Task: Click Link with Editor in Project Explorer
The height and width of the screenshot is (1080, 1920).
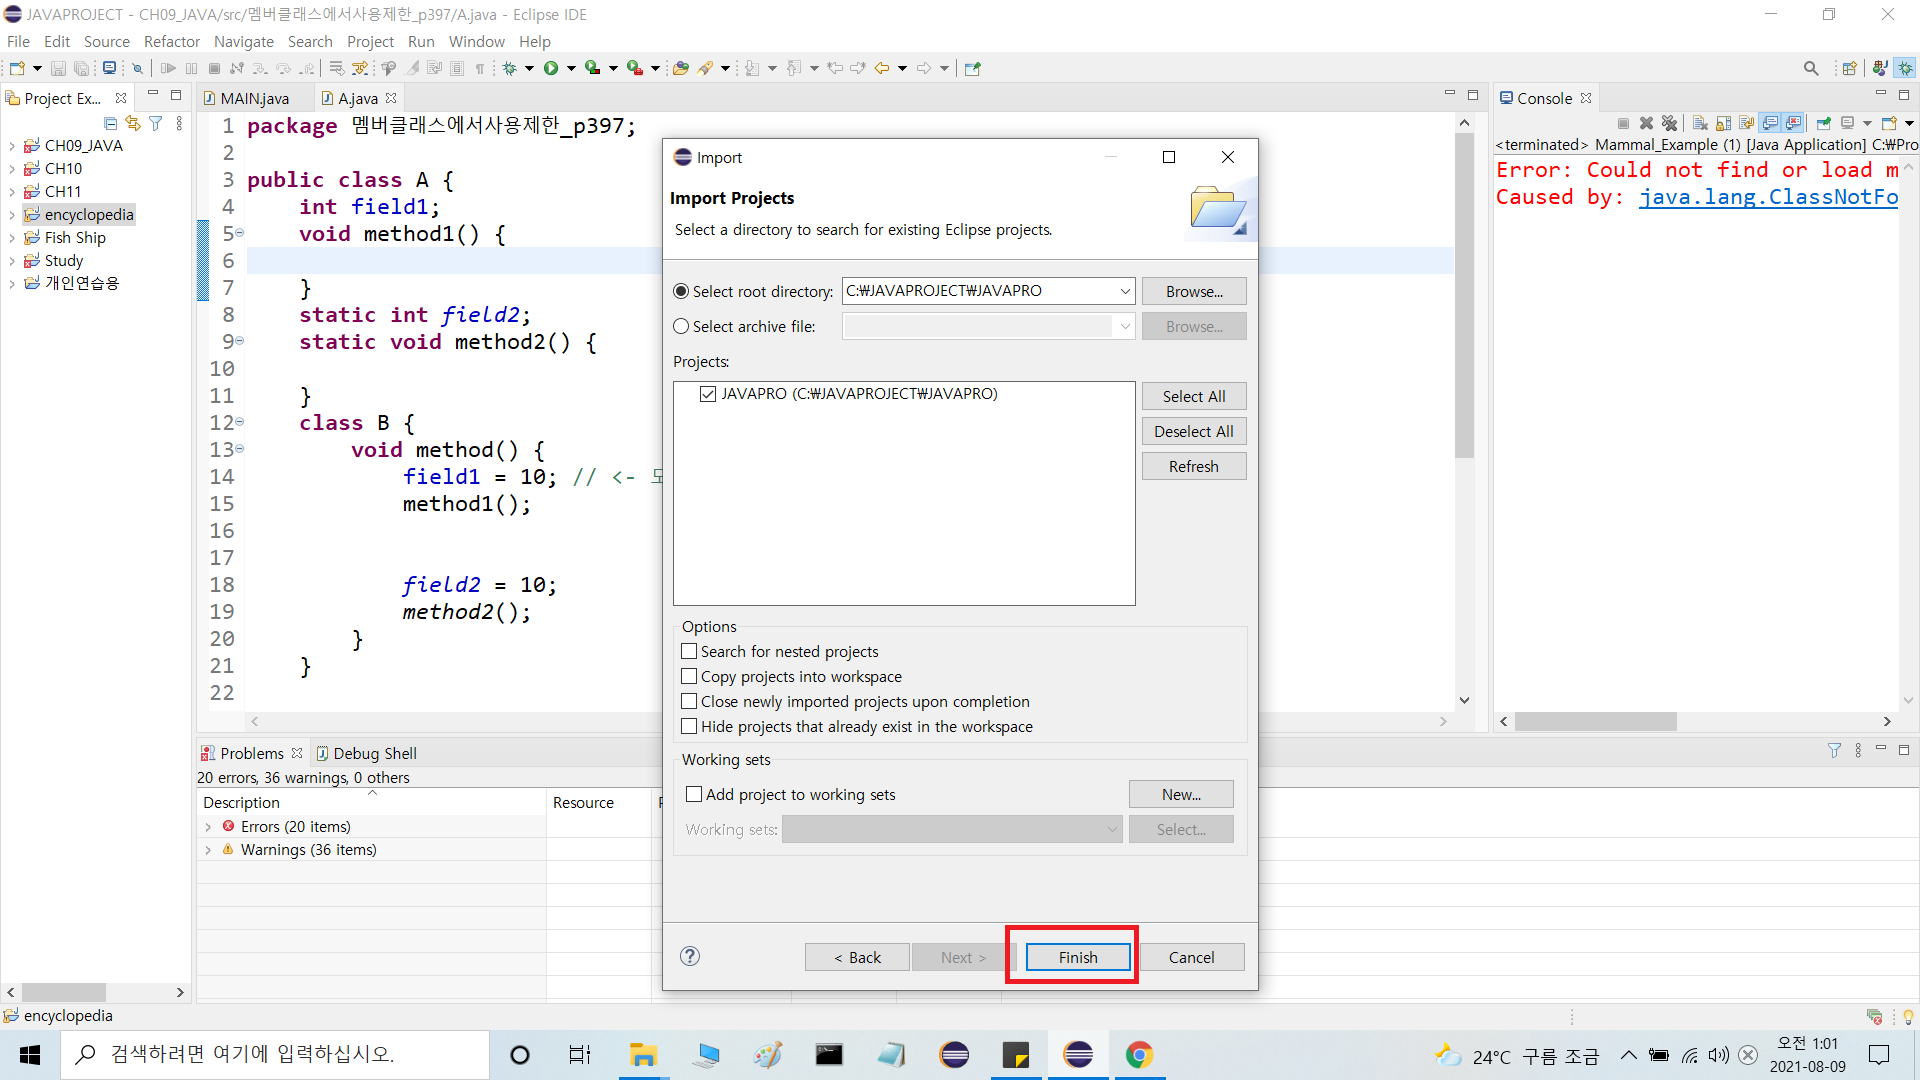Action: click(x=133, y=123)
